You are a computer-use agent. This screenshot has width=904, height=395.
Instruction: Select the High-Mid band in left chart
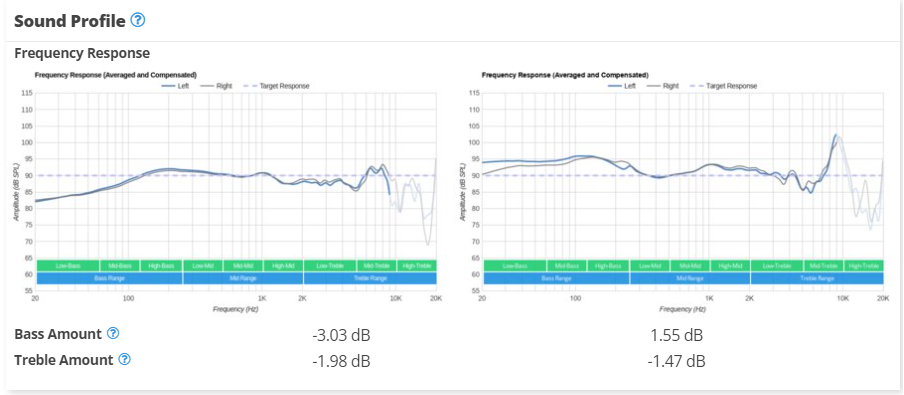click(283, 266)
